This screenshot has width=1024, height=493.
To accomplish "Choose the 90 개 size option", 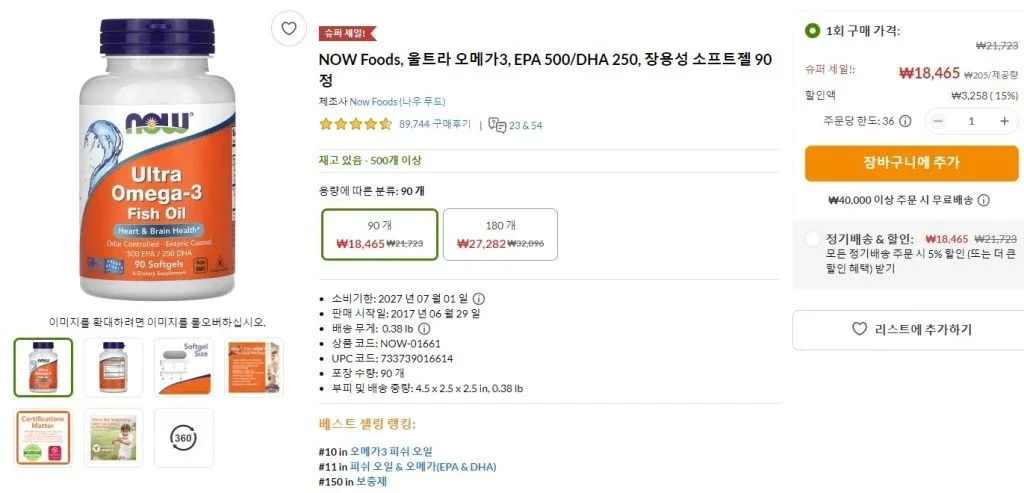I will pos(380,234).
